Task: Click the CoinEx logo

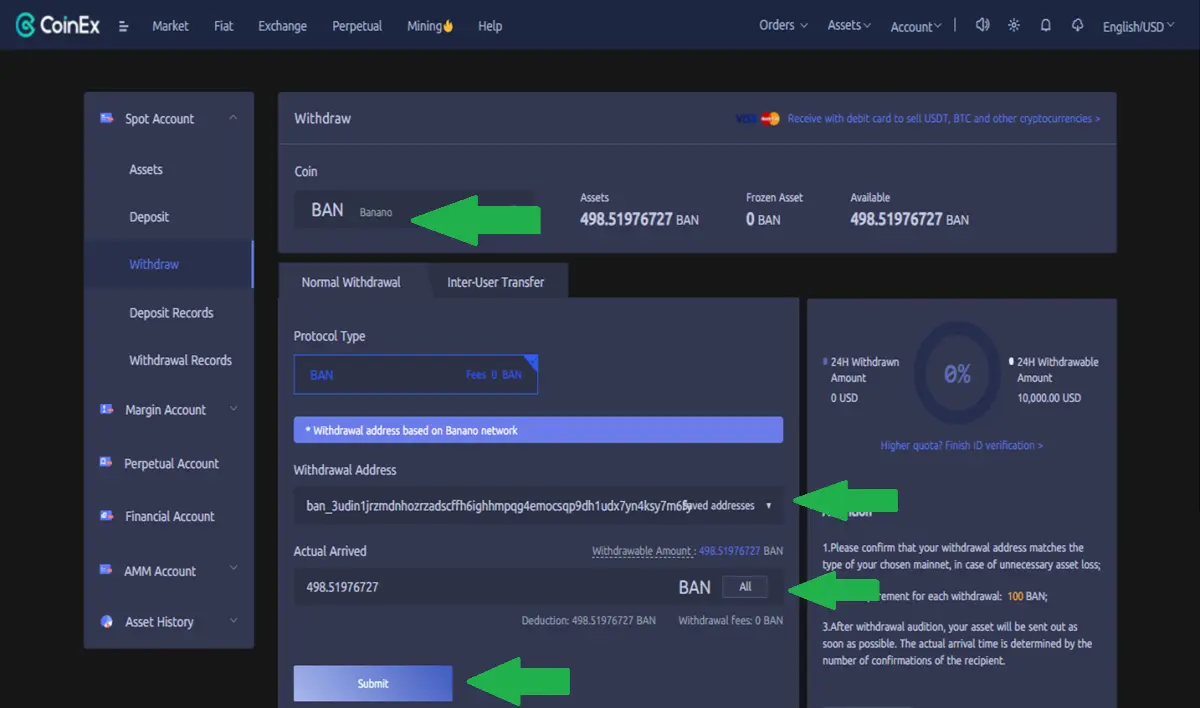Action: (x=57, y=25)
